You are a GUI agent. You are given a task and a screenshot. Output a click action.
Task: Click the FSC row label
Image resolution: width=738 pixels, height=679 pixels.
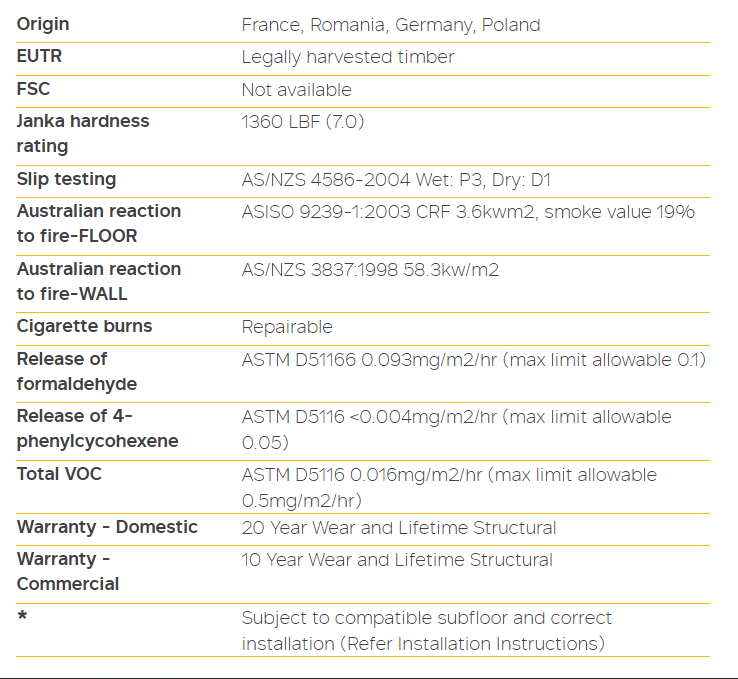33,89
